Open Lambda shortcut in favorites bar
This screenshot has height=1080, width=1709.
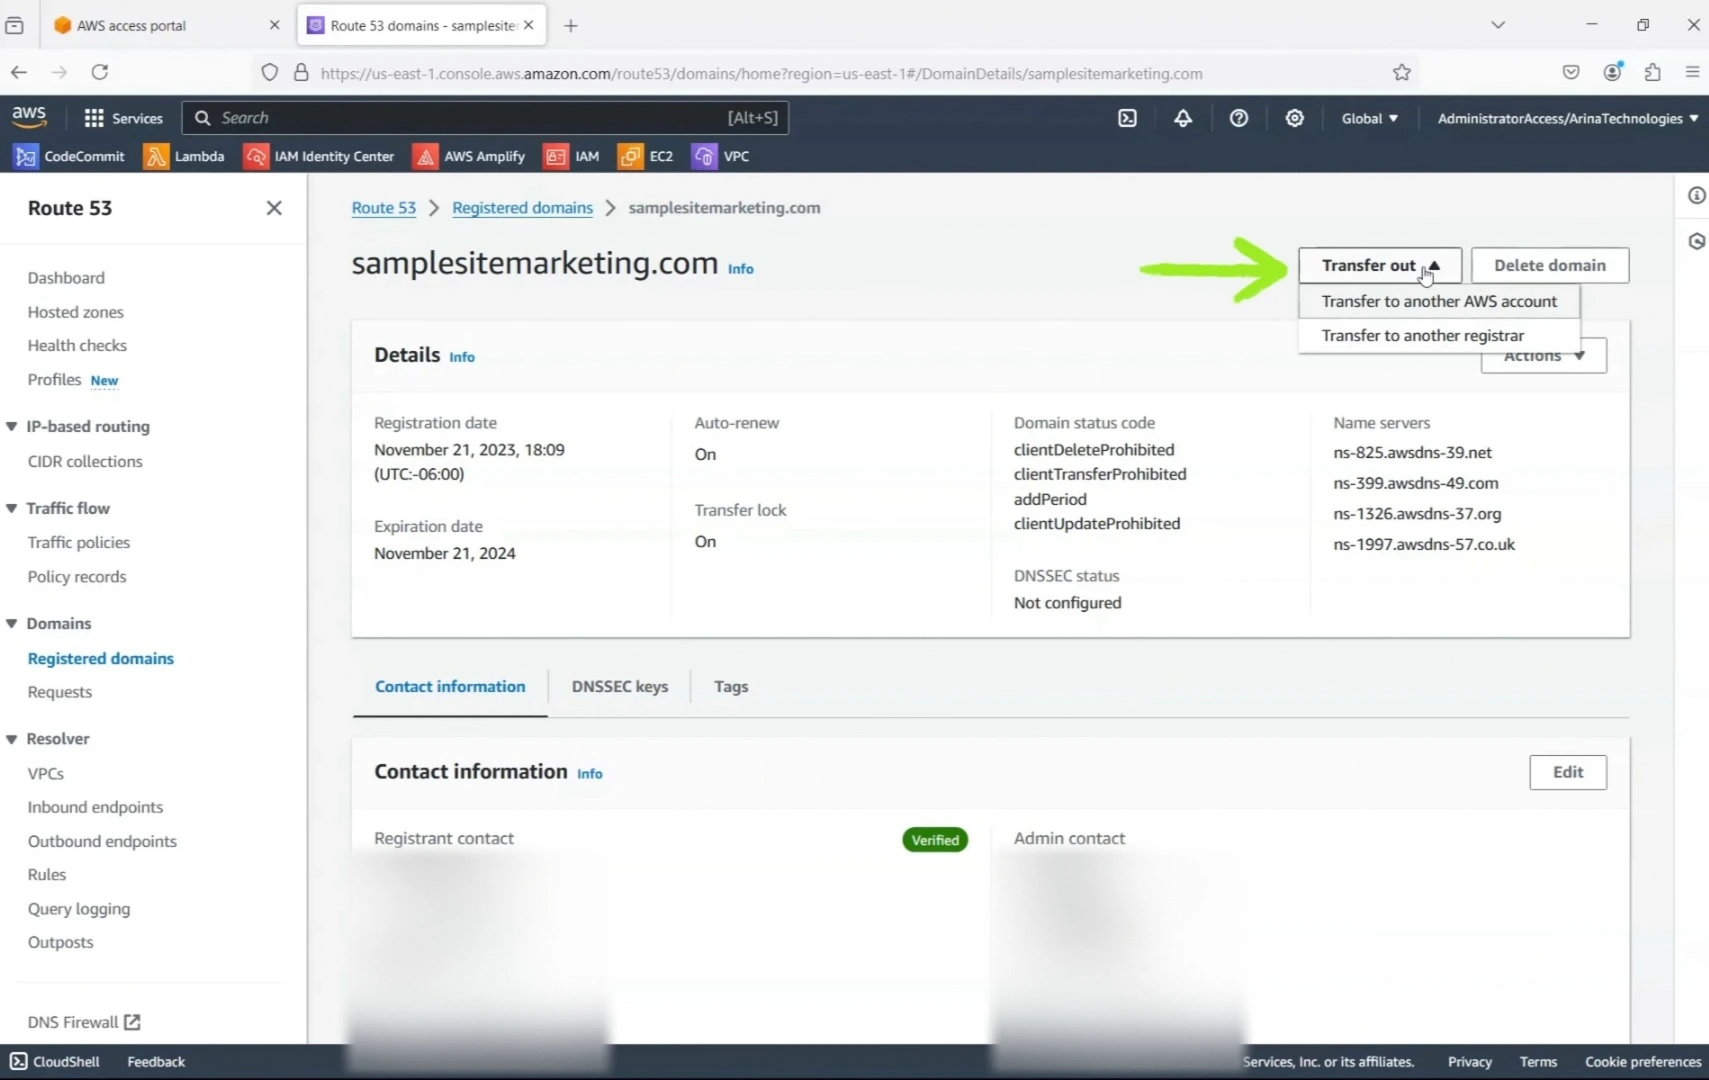tap(185, 156)
